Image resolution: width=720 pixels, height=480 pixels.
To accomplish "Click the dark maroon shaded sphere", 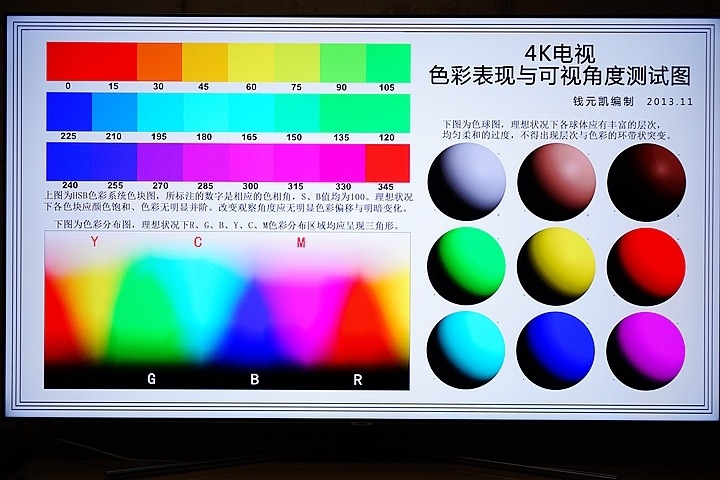I will tap(646, 182).
